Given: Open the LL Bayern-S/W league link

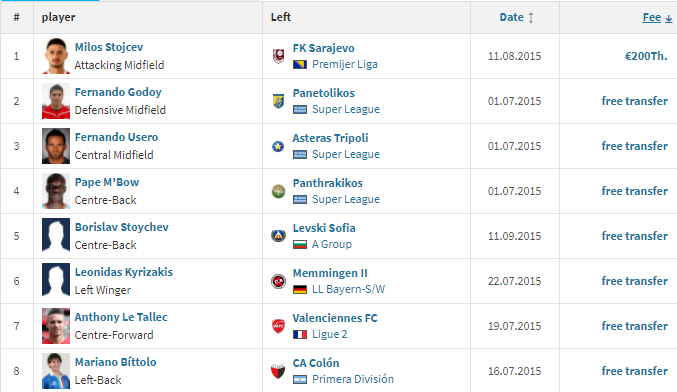Looking at the screenshot, I should coord(348,289).
